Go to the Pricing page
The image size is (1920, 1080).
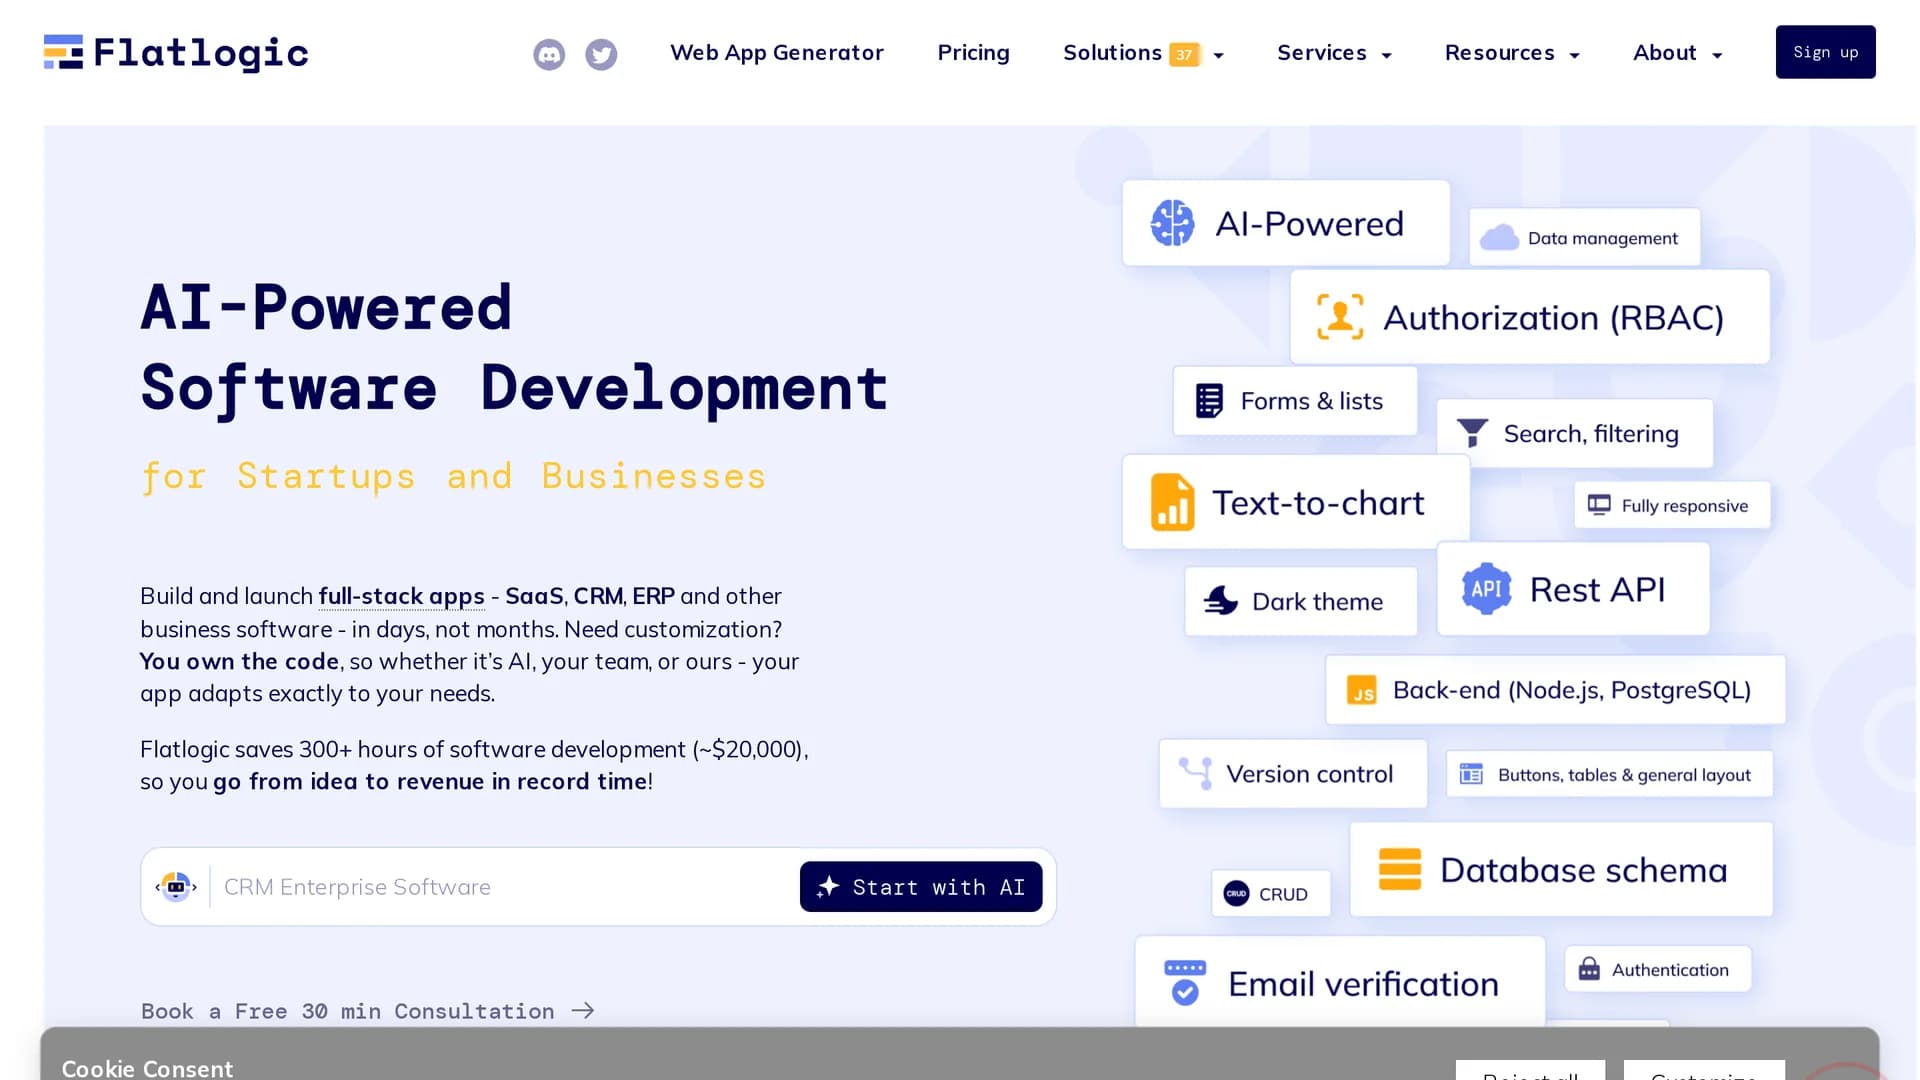click(x=973, y=52)
